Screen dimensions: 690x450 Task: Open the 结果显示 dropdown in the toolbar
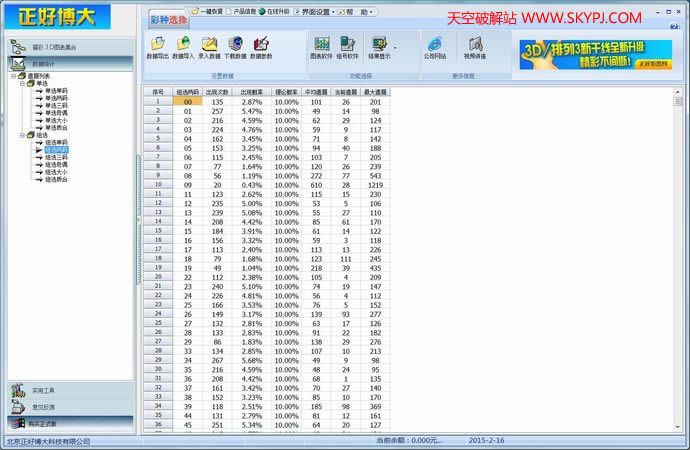(x=395, y=46)
